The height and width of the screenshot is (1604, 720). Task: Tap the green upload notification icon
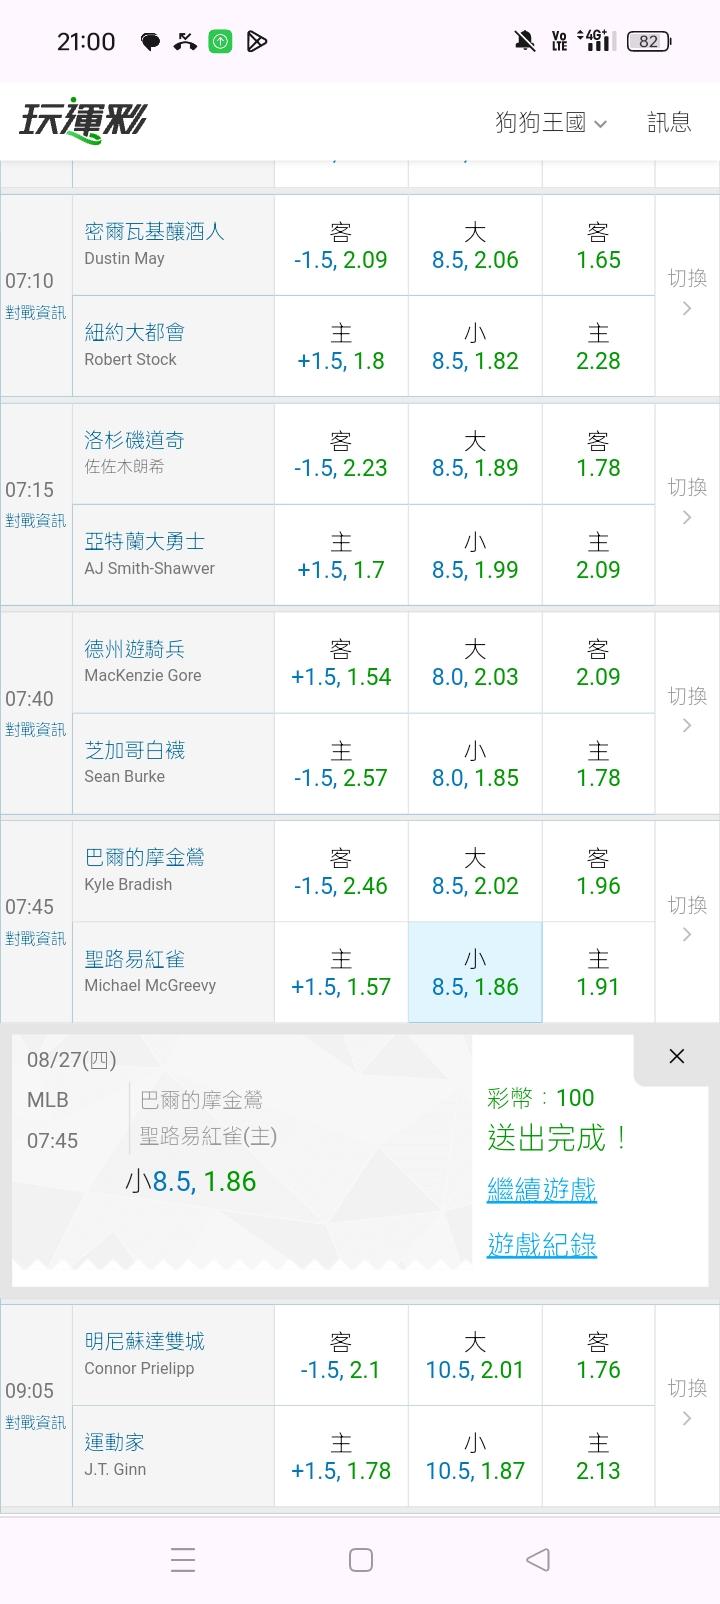[220, 41]
